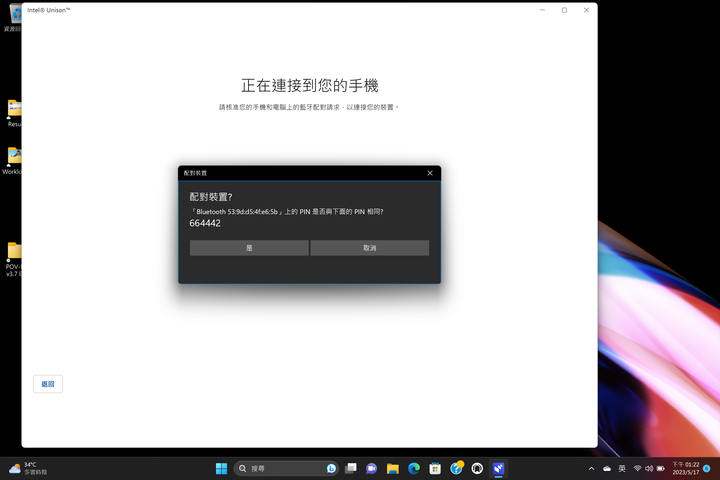Select the Worklo desktop folder icon
The width and height of the screenshot is (720, 480).
point(13,161)
